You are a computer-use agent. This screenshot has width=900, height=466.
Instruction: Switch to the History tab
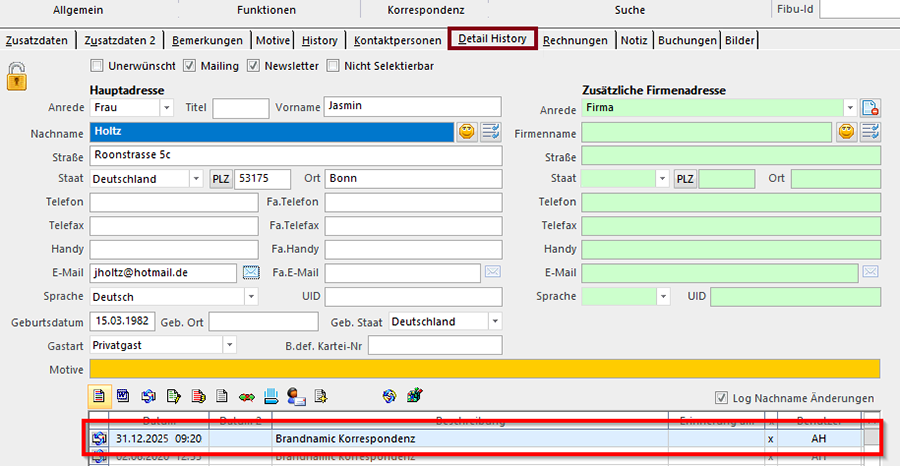(x=320, y=40)
